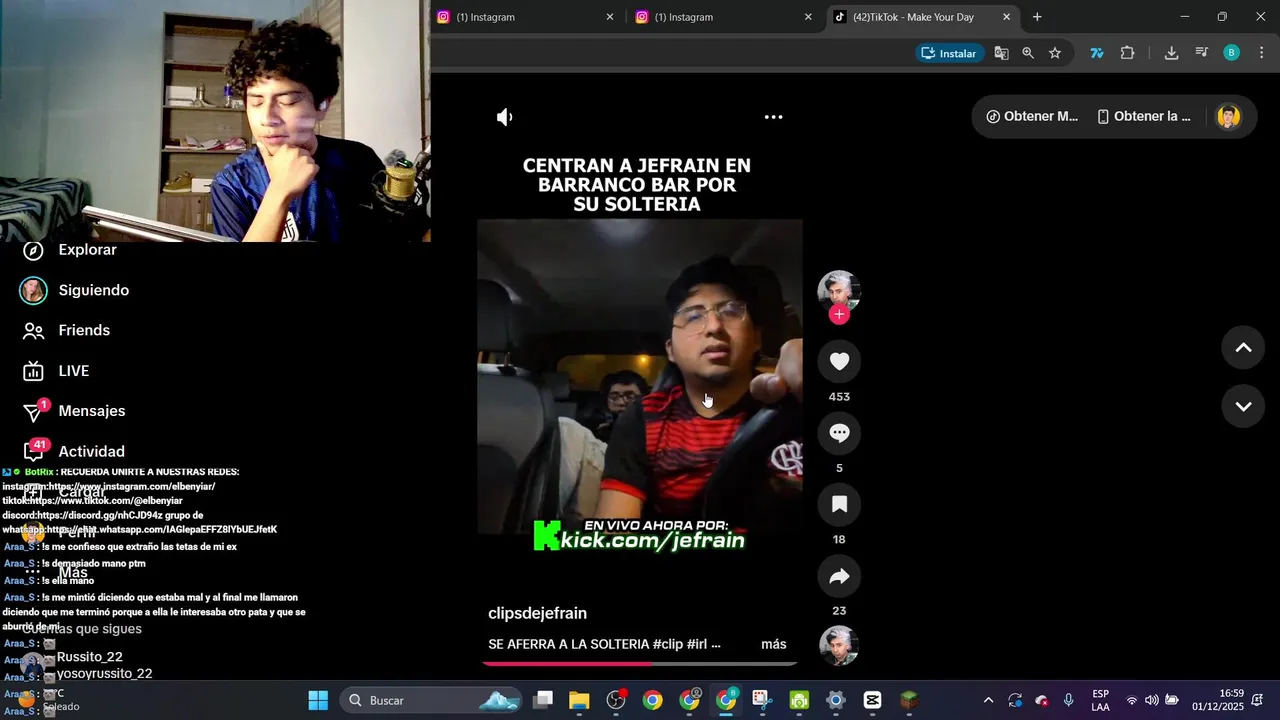Open the Windows Start menu

[318, 700]
